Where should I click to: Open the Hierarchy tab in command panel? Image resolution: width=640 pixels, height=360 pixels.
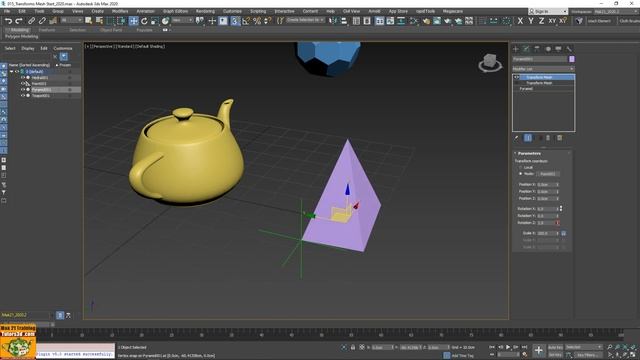tap(537, 49)
